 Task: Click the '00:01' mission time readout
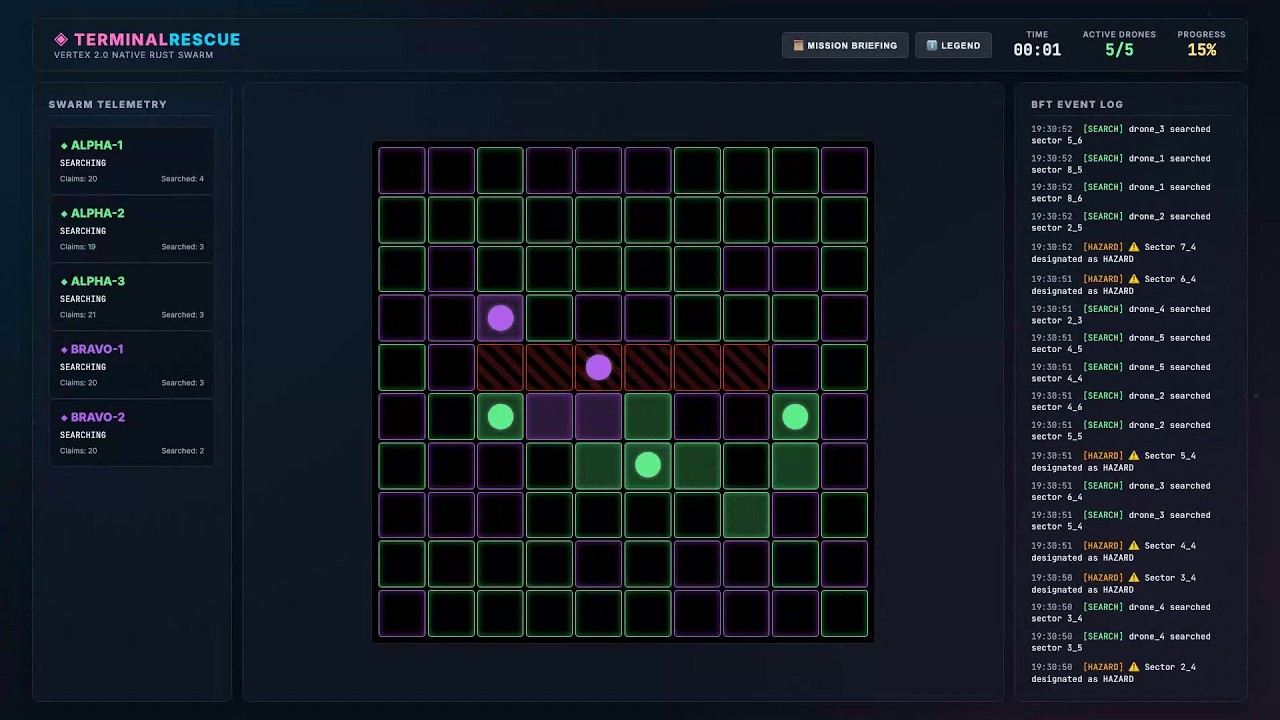pyautogui.click(x=1037, y=50)
